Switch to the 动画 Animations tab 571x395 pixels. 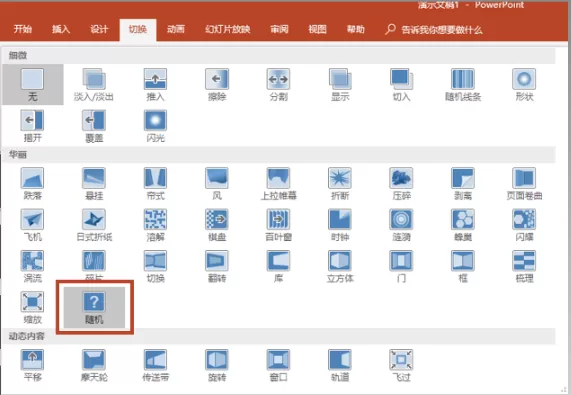click(x=176, y=29)
